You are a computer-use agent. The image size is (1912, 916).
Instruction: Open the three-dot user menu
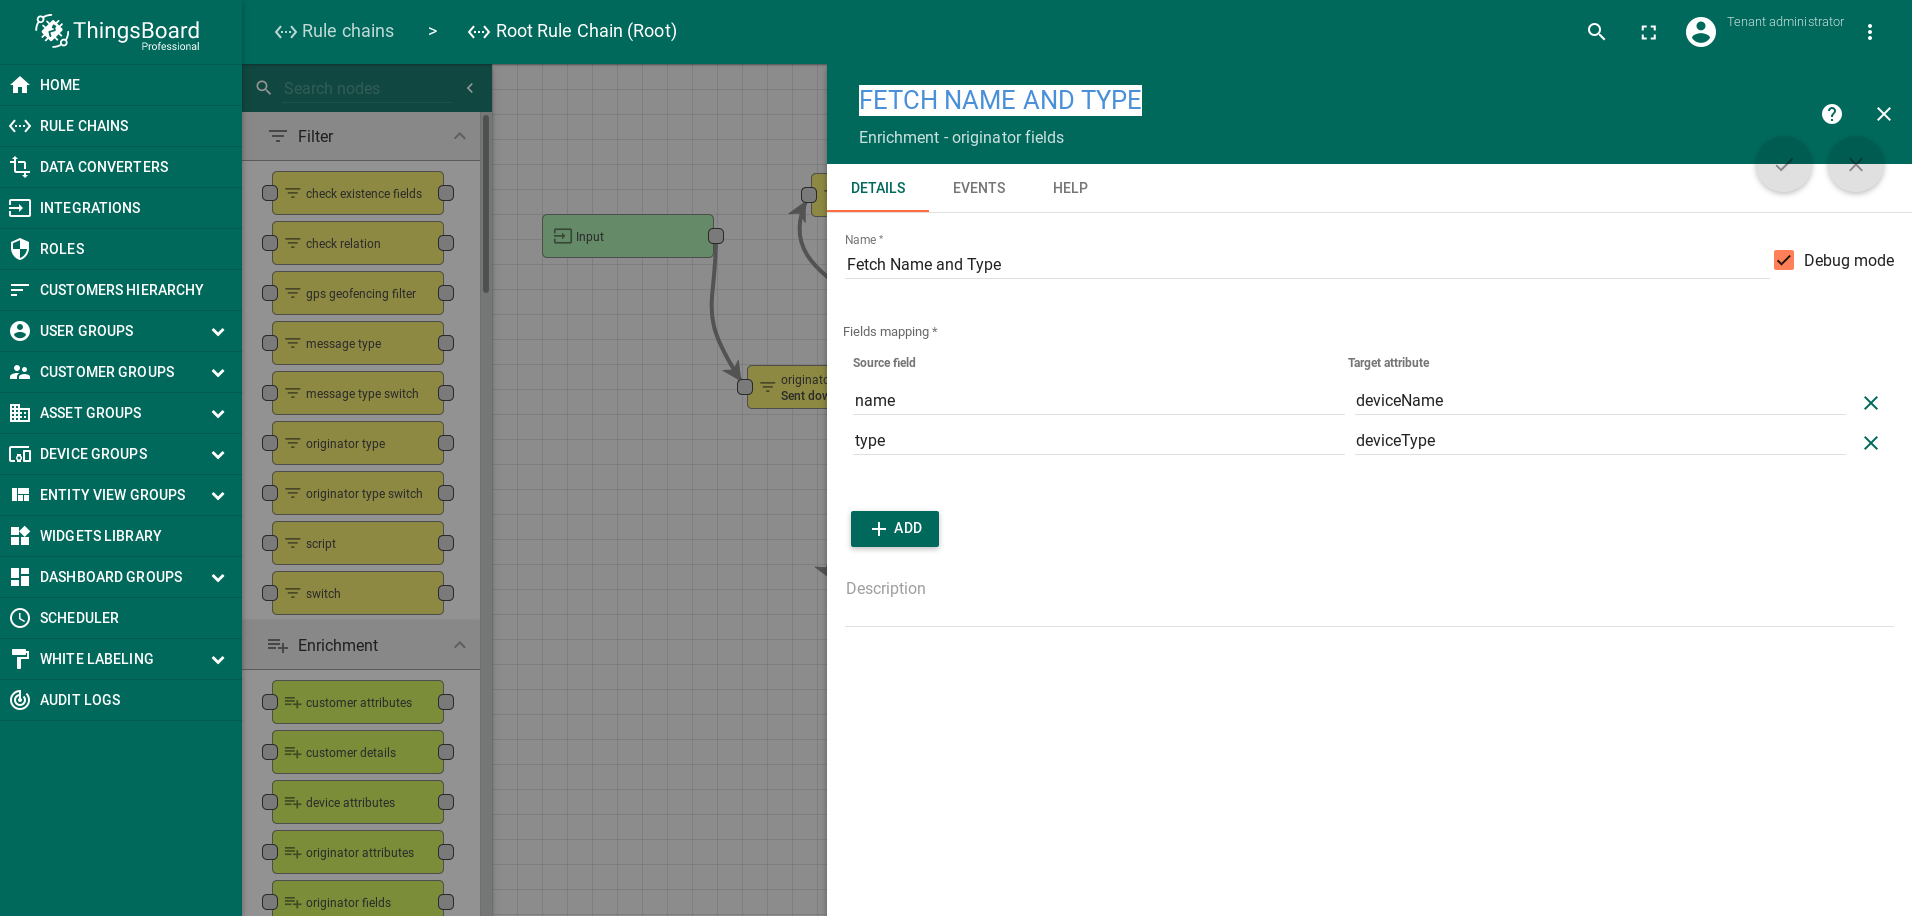(1870, 32)
